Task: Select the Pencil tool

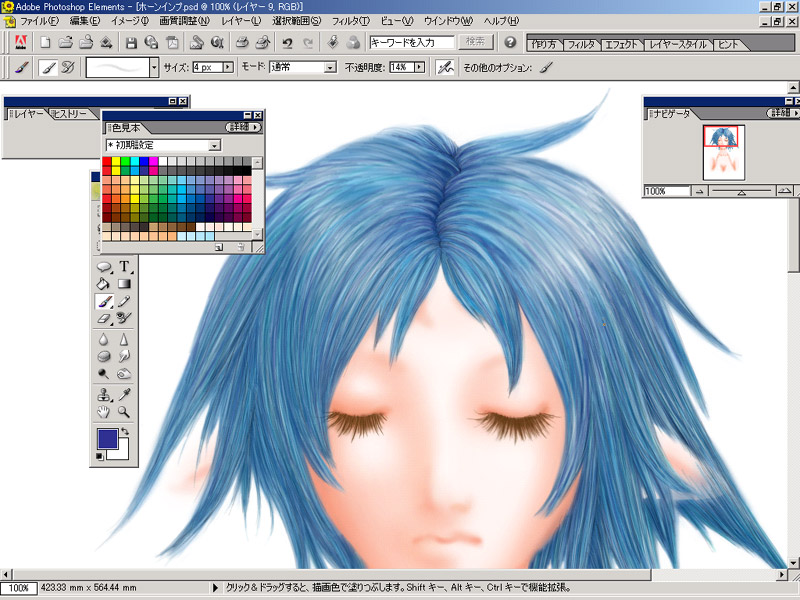Action: 124,302
